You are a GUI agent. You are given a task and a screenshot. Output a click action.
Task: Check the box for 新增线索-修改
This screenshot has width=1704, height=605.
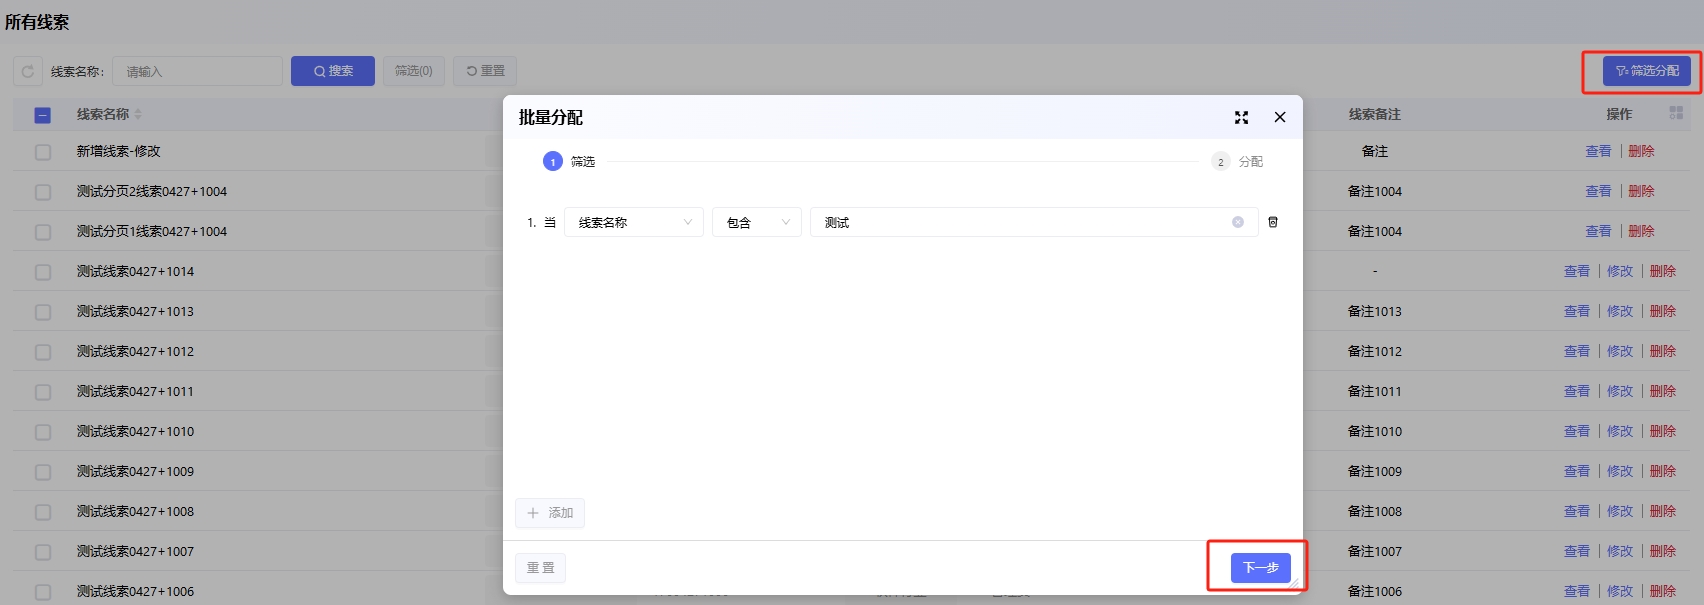(43, 152)
